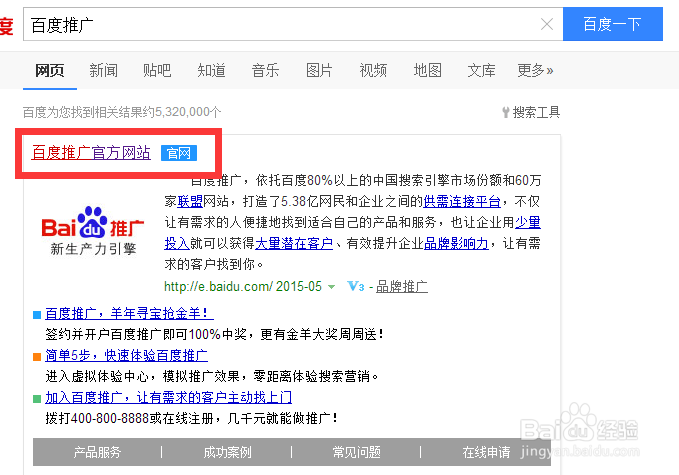Click the result count text 5,320,000个
This screenshot has height=475, width=679.
click(188, 112)
